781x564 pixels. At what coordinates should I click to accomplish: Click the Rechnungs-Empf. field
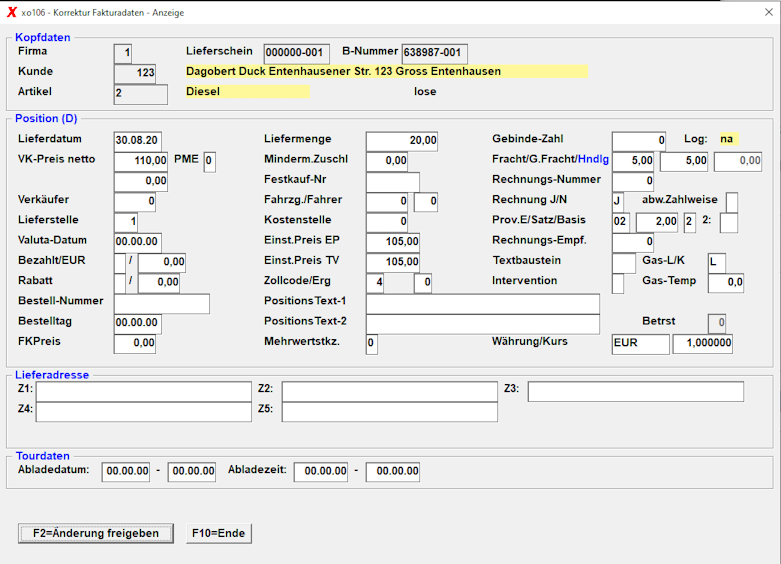coord(633,242)
